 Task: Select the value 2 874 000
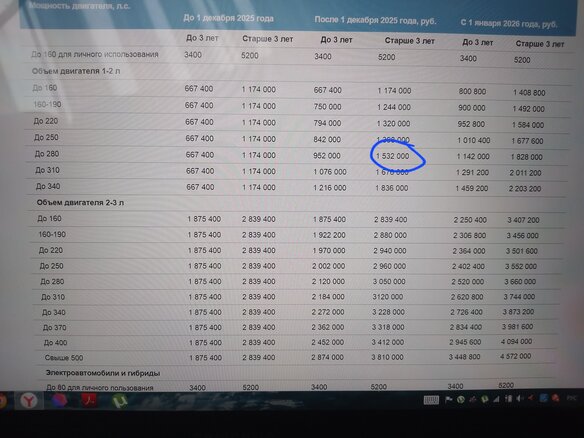click(x=327, y=357)
